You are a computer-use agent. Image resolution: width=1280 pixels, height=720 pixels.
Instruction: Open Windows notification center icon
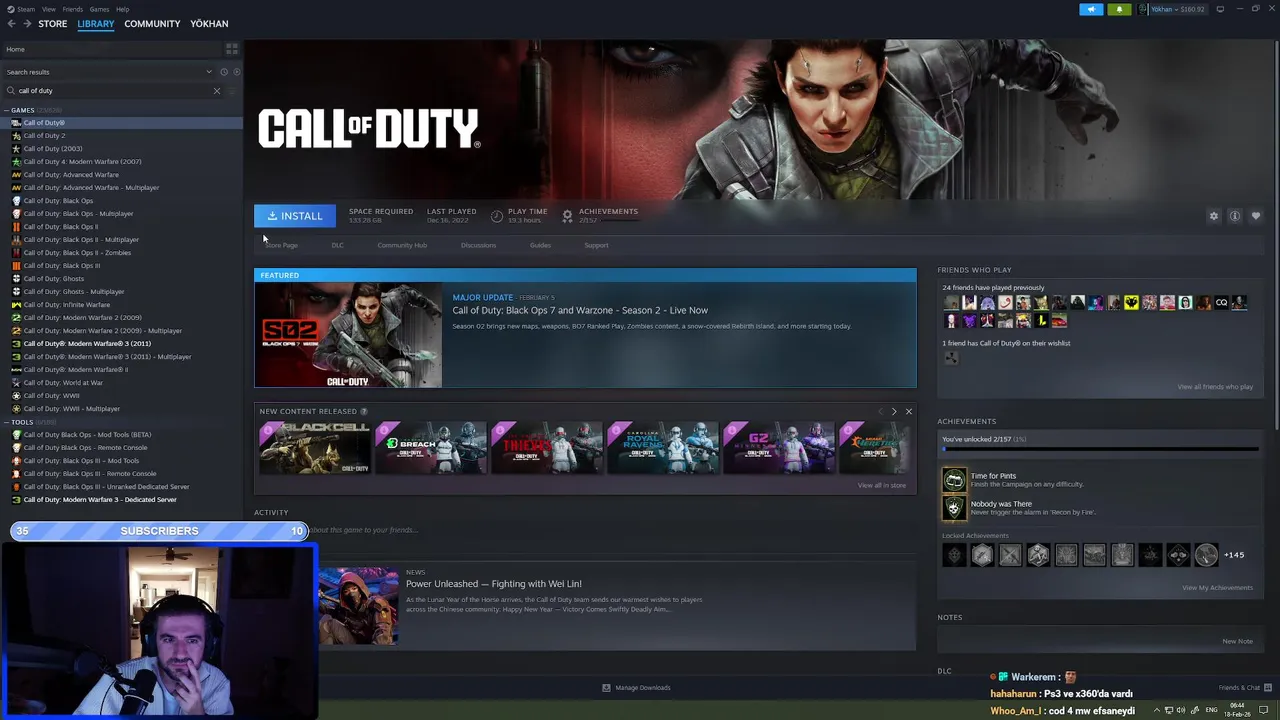point(1264,710)
